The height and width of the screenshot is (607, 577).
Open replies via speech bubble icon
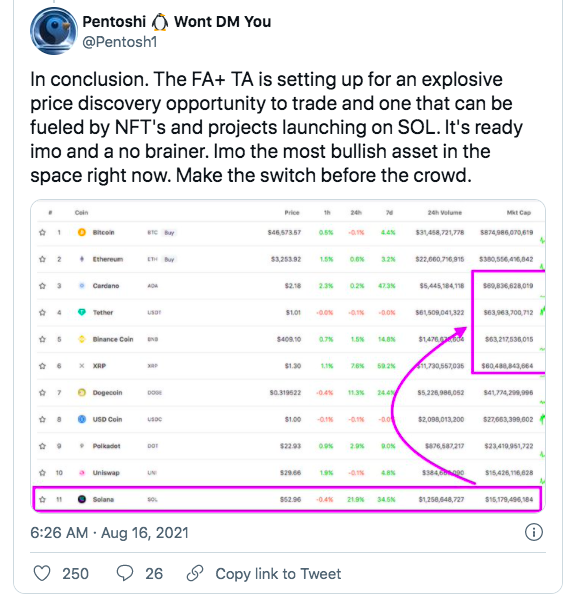coord(125,573)
